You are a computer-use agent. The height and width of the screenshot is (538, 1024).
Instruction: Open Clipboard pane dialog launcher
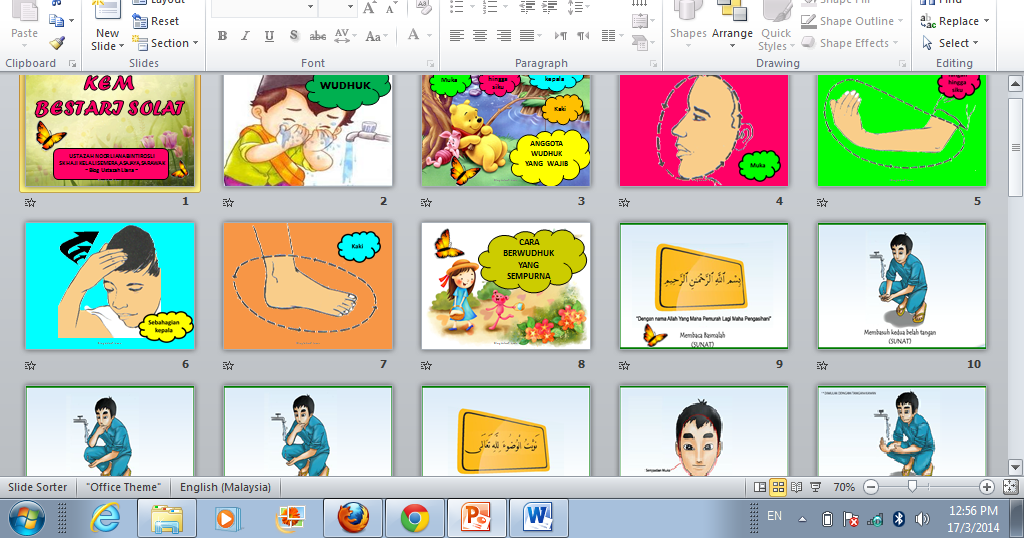point(72,64)
